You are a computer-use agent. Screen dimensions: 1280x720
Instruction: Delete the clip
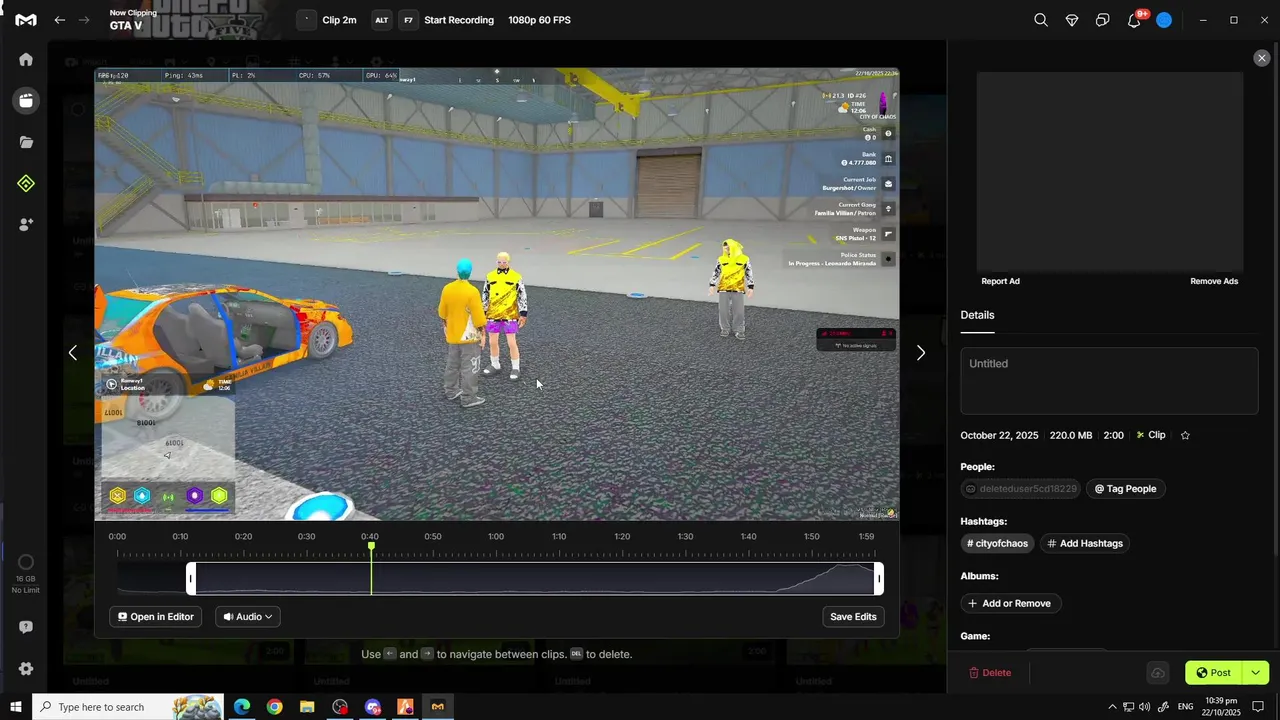coord(990,673)
